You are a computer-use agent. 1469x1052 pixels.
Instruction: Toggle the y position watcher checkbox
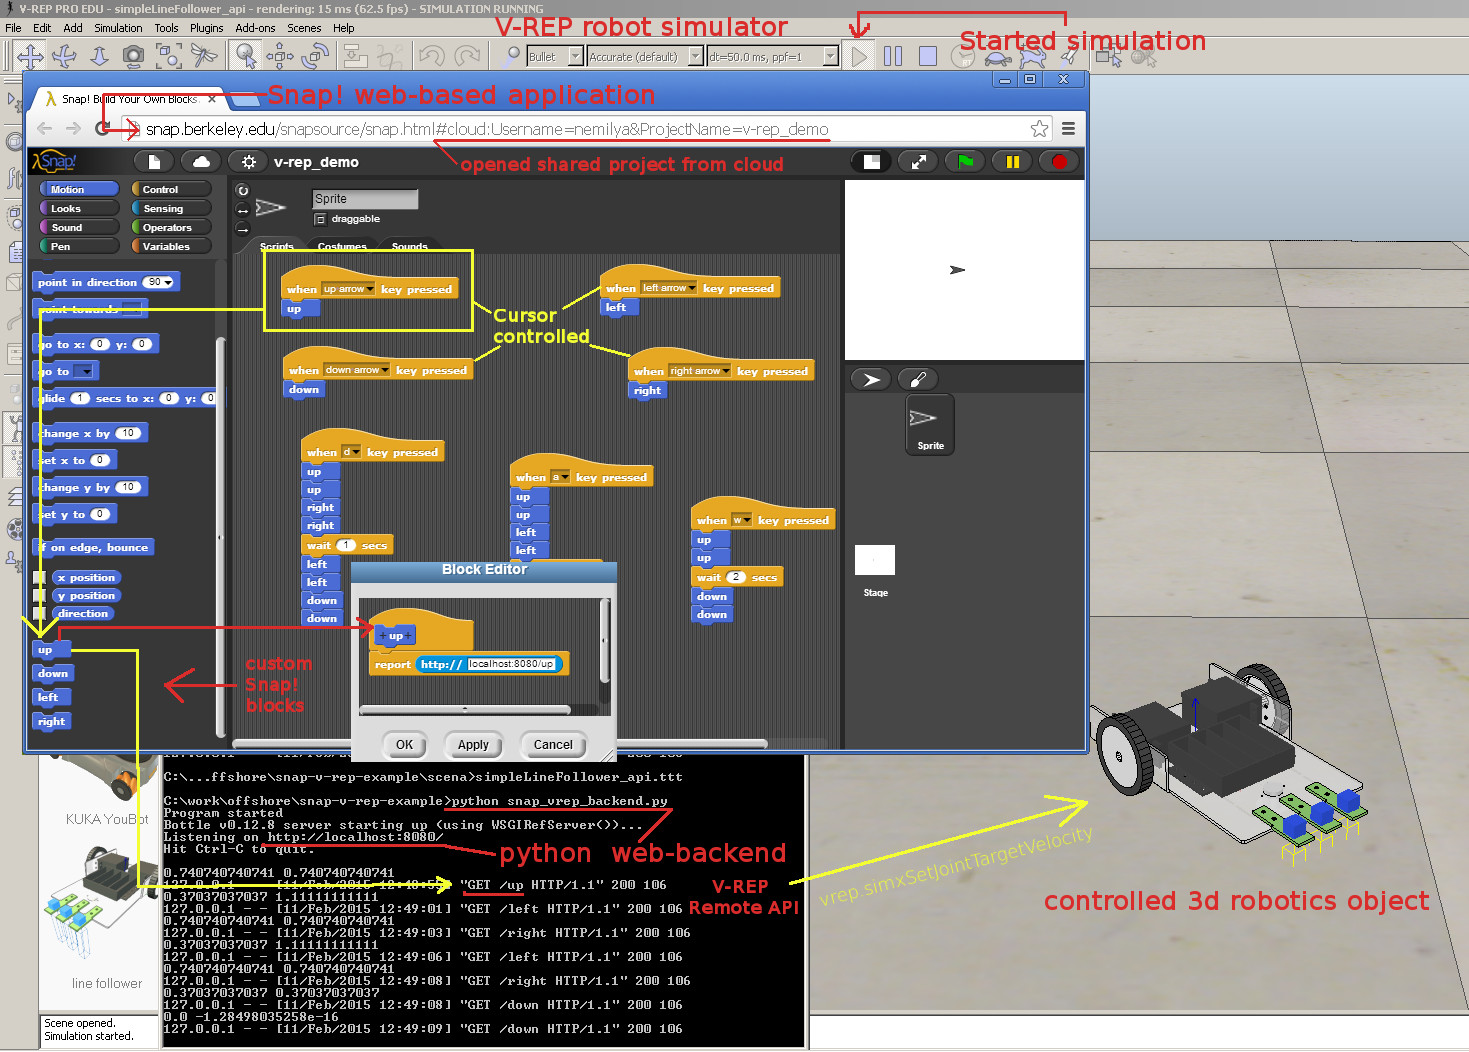pos(39,596)
